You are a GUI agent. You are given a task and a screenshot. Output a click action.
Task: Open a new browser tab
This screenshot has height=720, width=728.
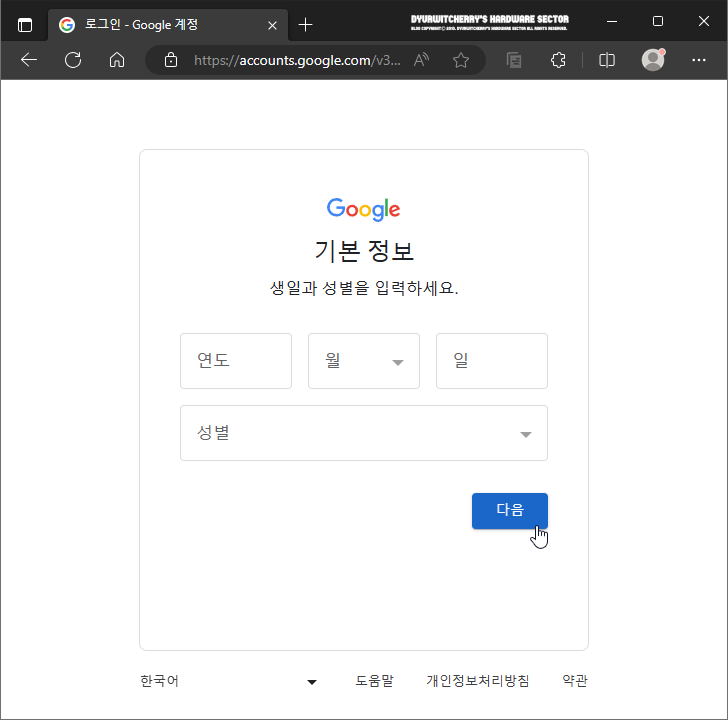tap(306, 25)
